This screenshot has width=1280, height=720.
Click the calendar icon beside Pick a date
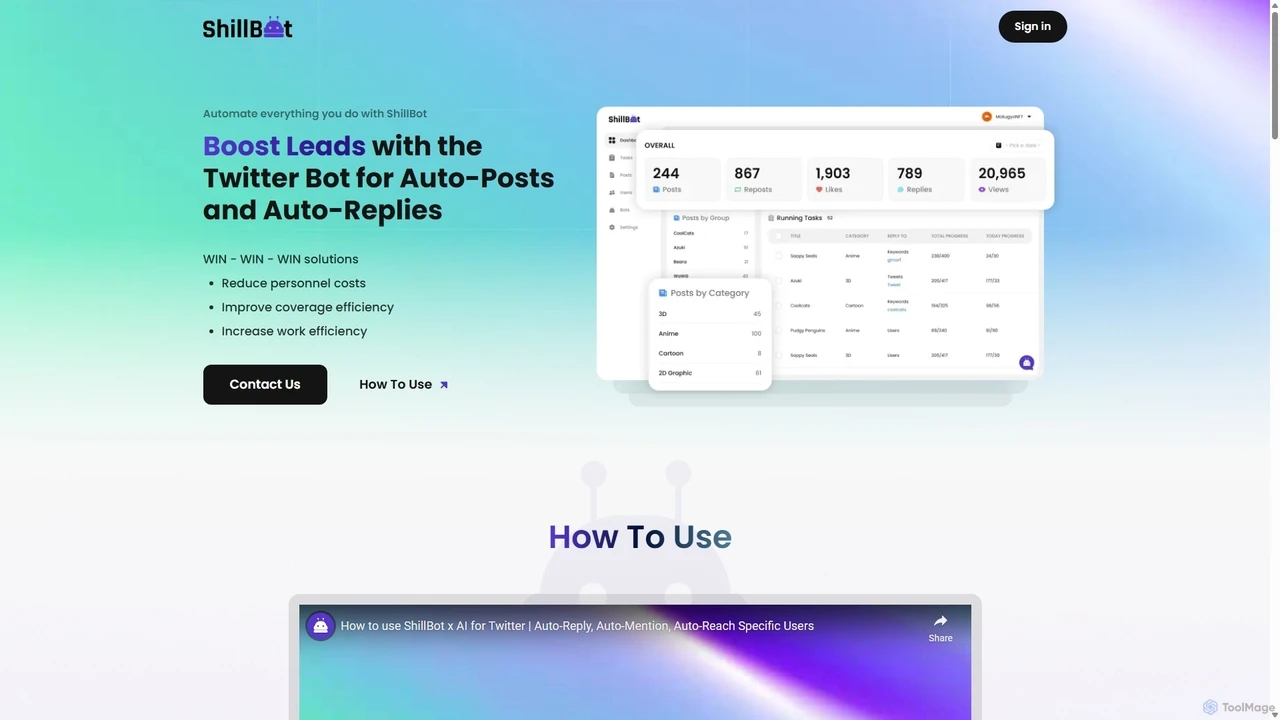click(x=998, y=145)
